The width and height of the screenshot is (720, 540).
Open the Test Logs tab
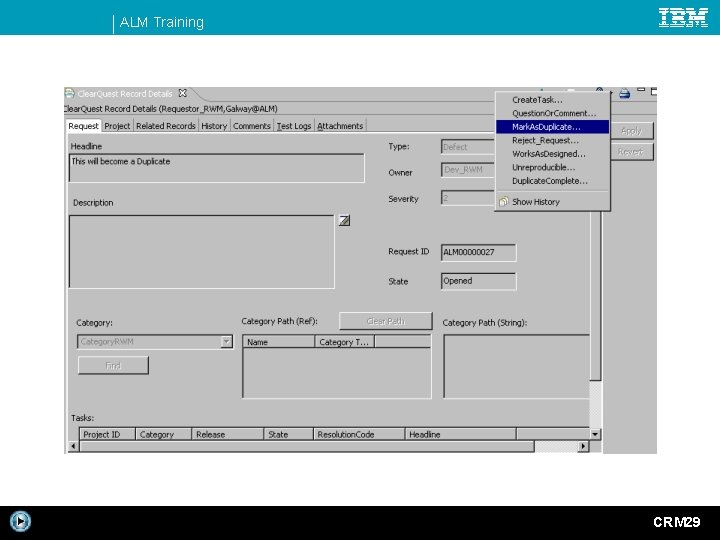294,126
